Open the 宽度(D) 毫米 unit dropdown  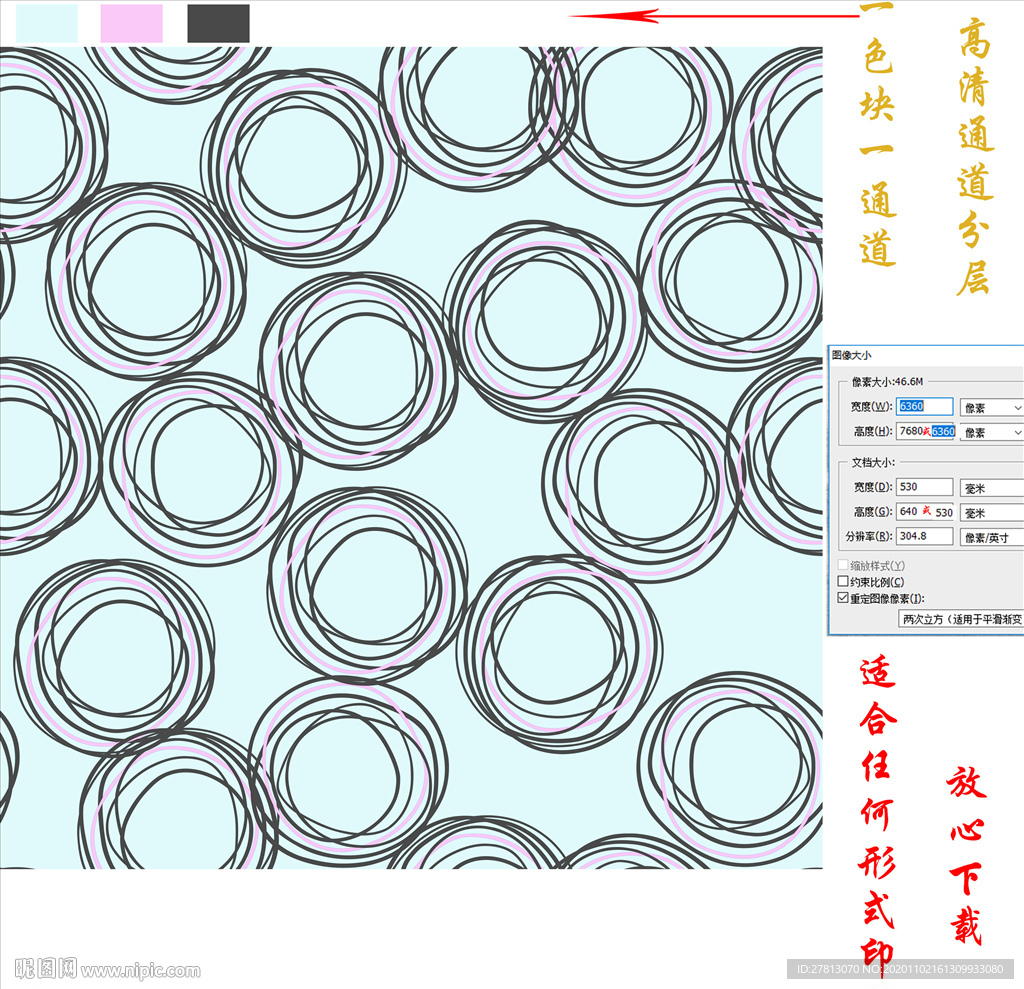click(991, 488)
